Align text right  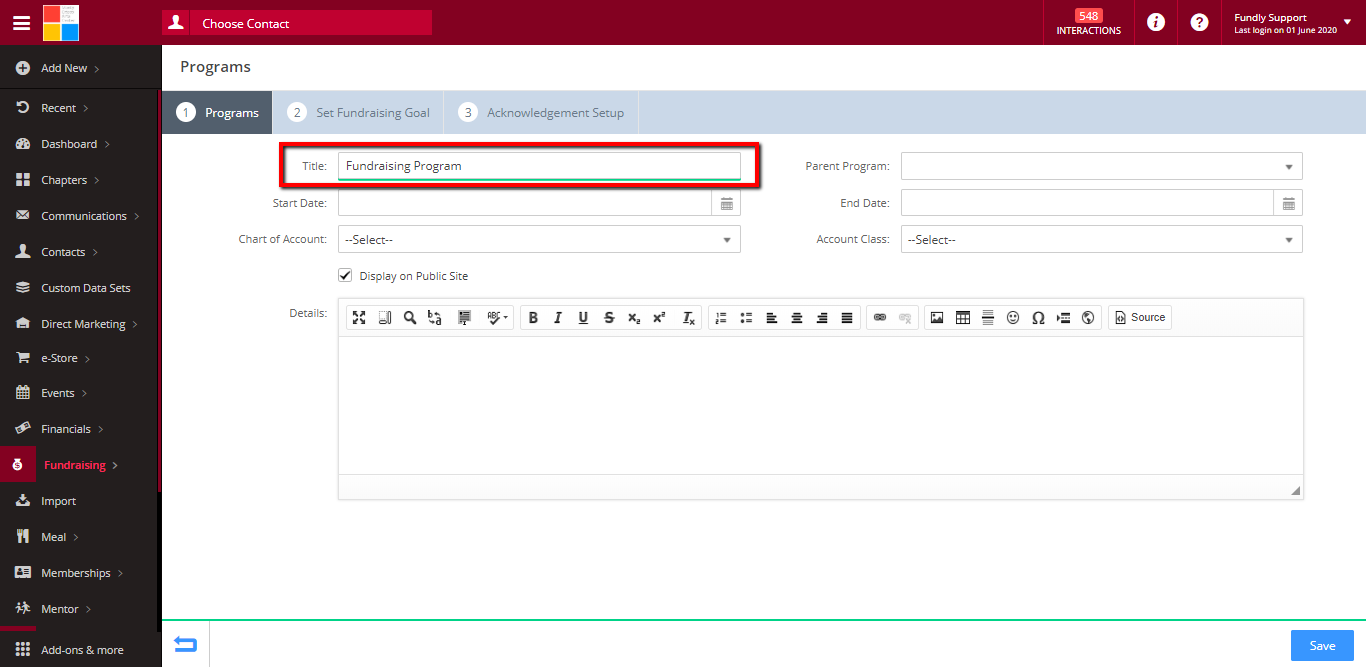tap(822, 317)
